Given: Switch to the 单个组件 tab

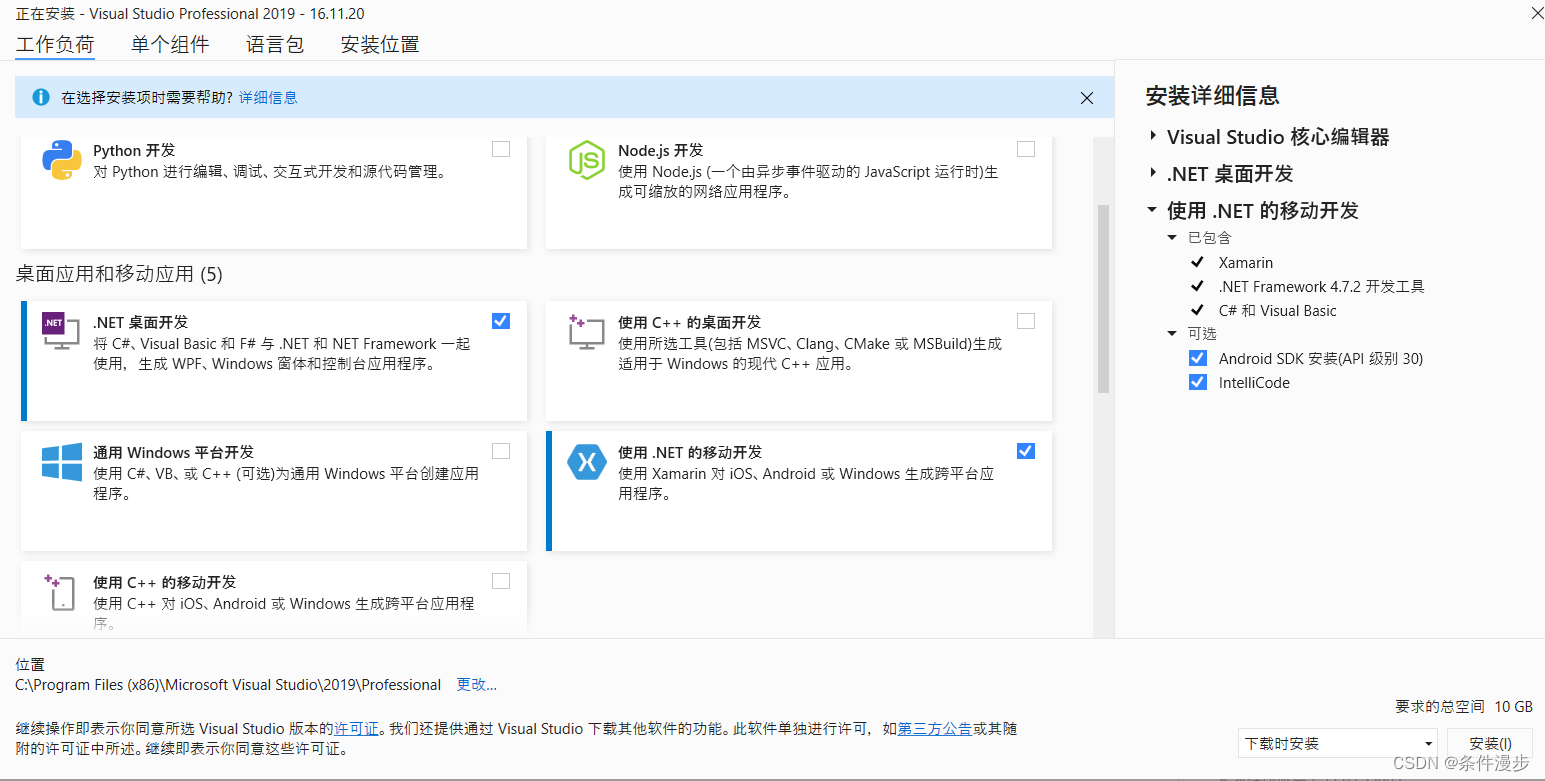Looking at the screenshot, I should click(170, 44).
